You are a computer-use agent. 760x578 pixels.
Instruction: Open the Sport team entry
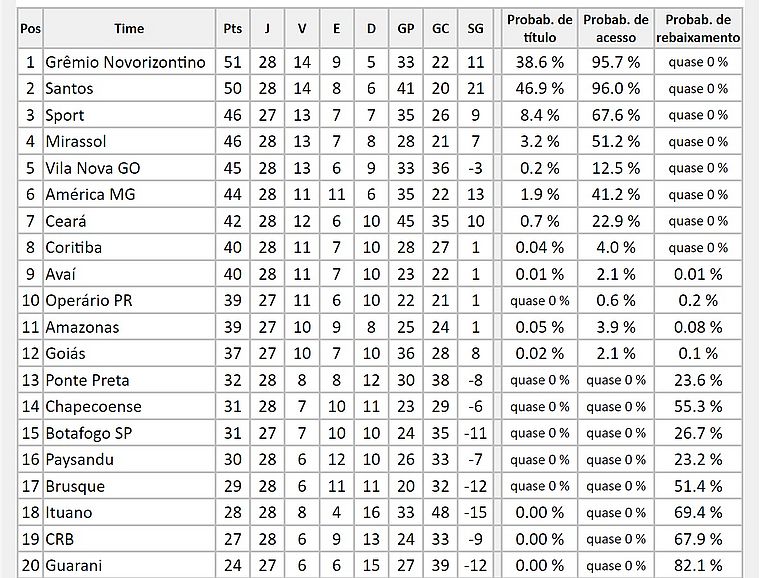click(64, 115)
